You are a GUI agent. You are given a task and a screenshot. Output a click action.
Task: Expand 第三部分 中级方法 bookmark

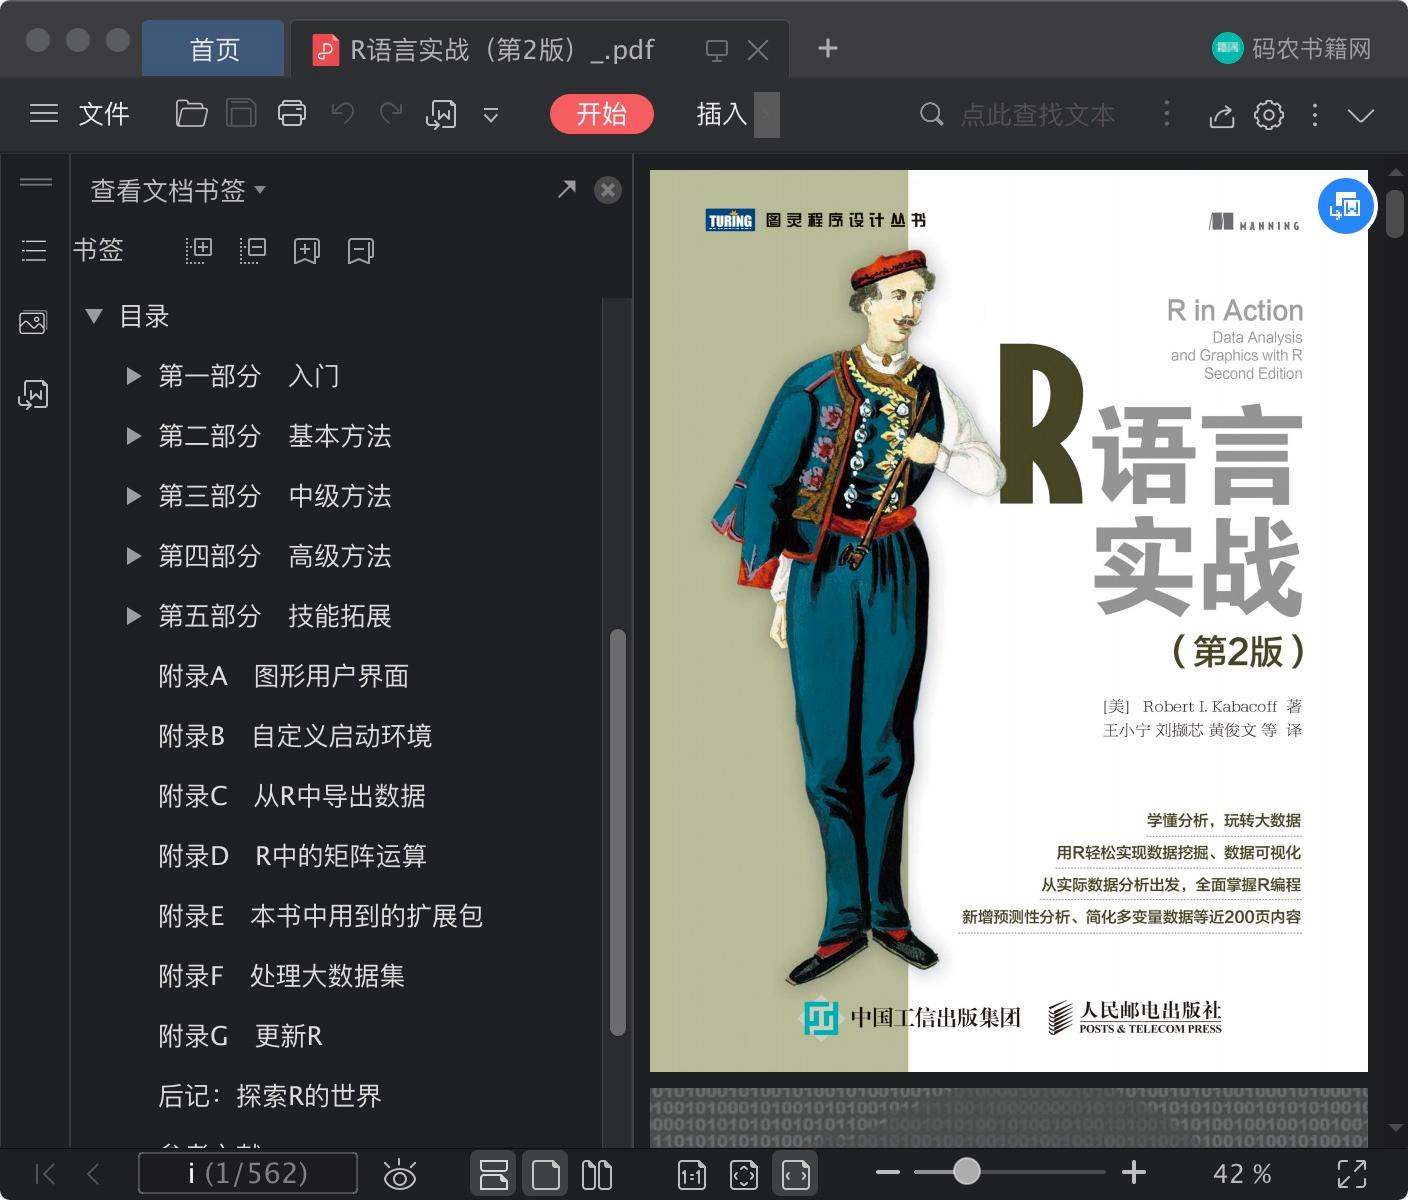coord(133,496)
